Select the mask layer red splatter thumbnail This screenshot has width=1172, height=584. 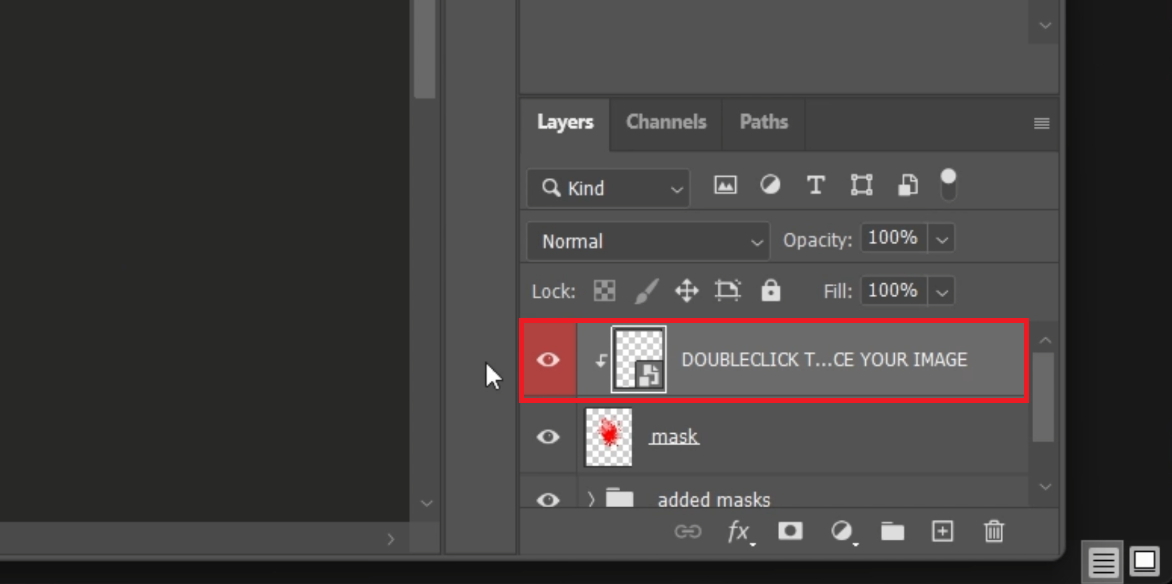[608, 437]
